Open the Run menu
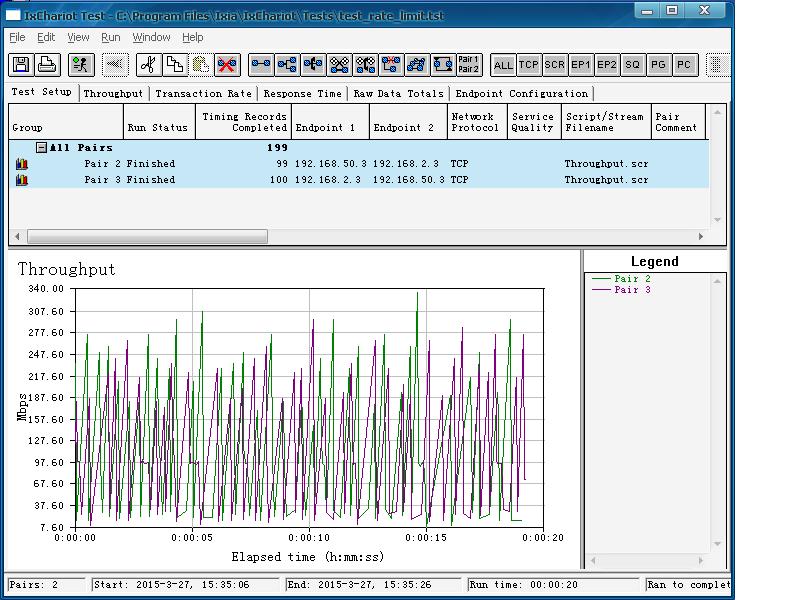Screen dimensions: 800x600 (x=111, y=37)
